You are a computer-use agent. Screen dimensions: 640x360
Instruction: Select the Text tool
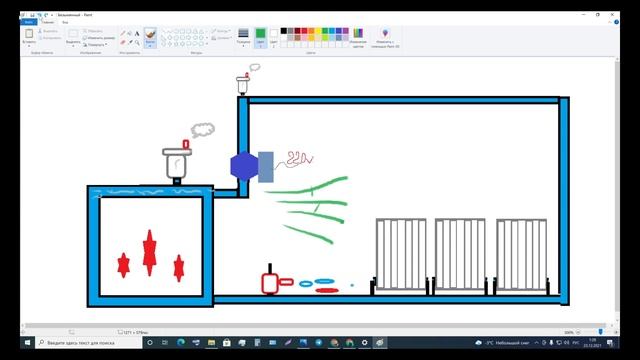(x=137, y=33)
